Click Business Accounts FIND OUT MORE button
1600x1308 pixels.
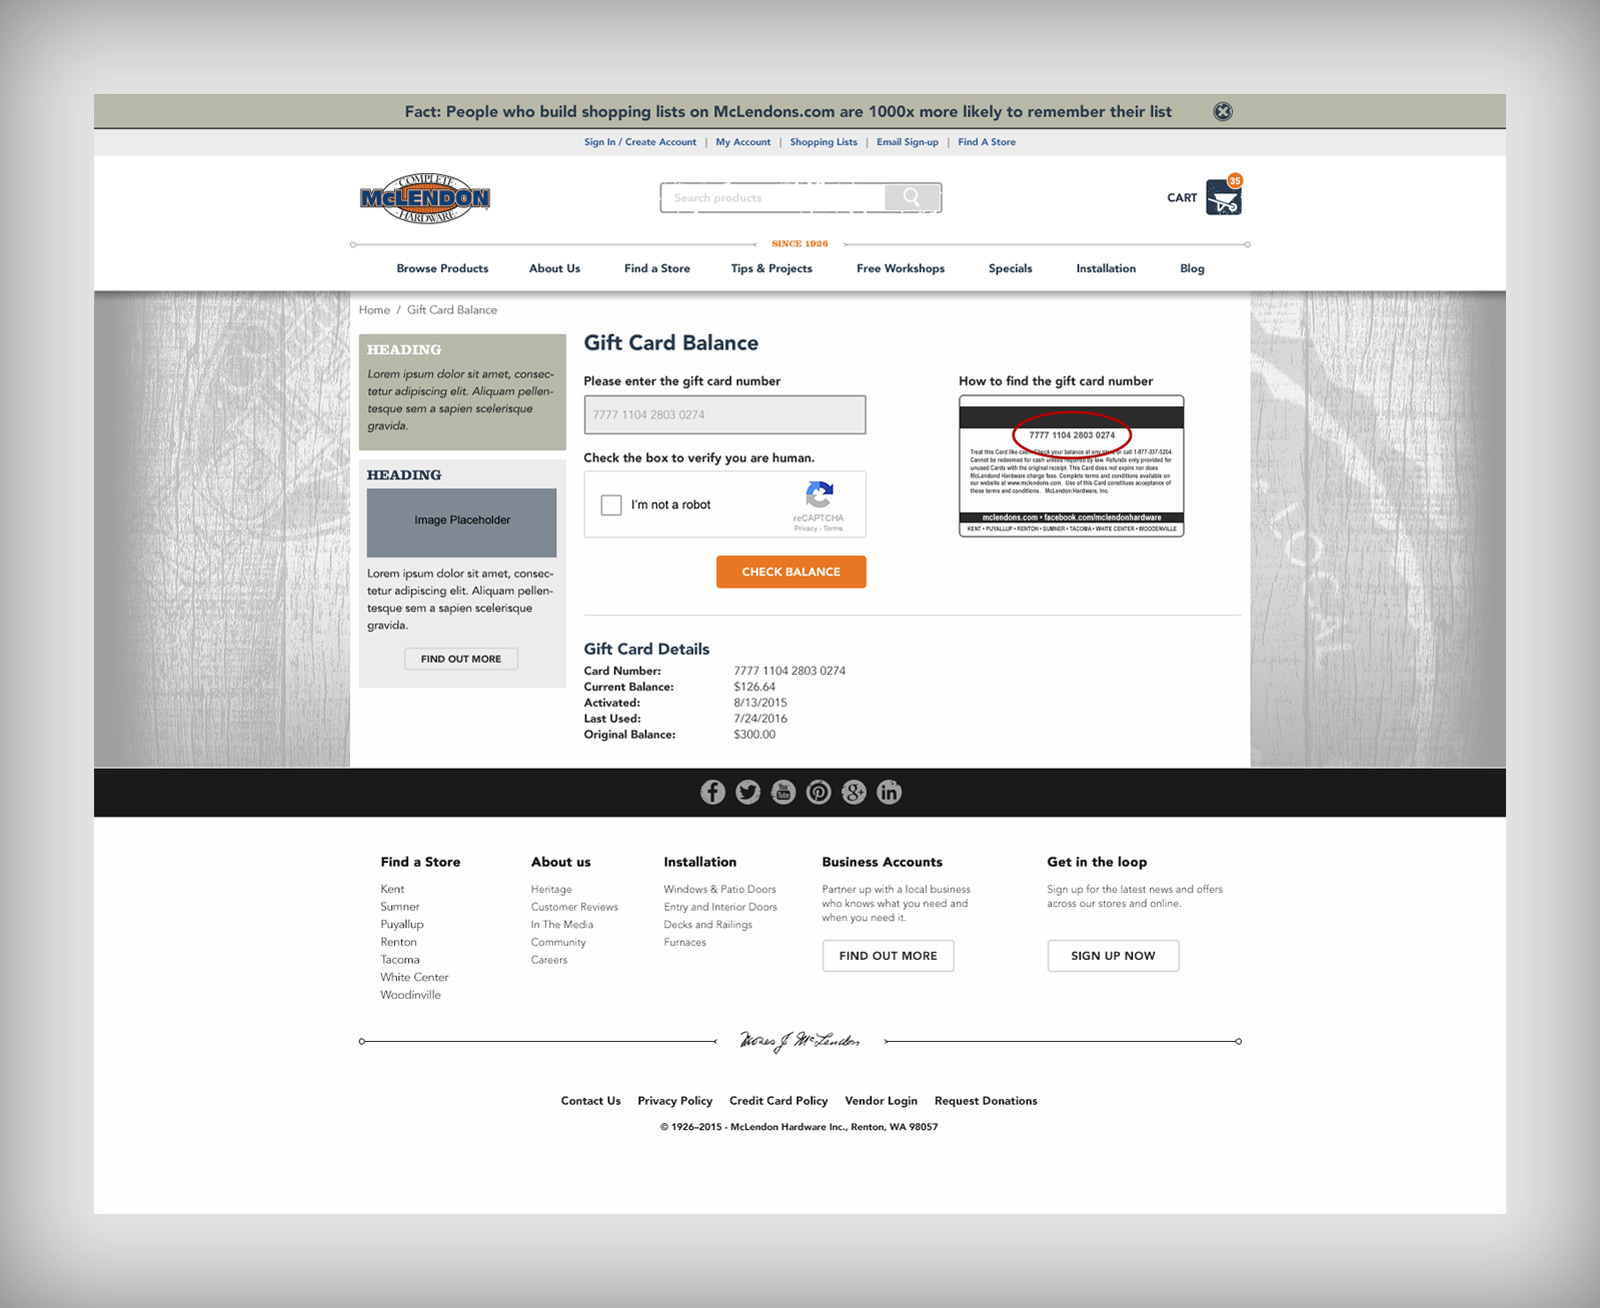(888, 956)
